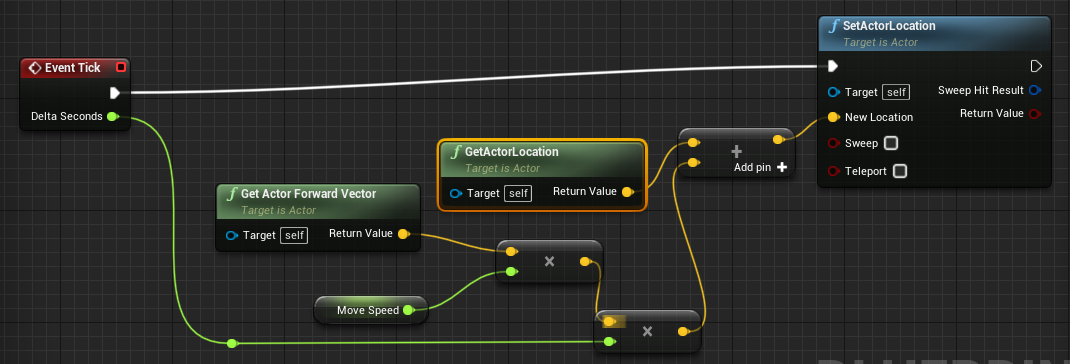Select the SetActorLocation node header
Screen dimensions: 1070x364
coord(934,33)
